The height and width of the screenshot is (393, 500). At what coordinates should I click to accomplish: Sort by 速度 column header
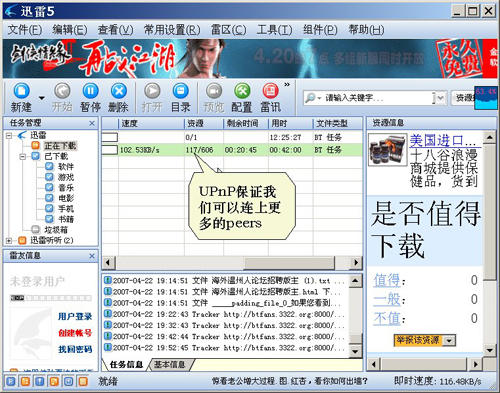tap(151, 123)
